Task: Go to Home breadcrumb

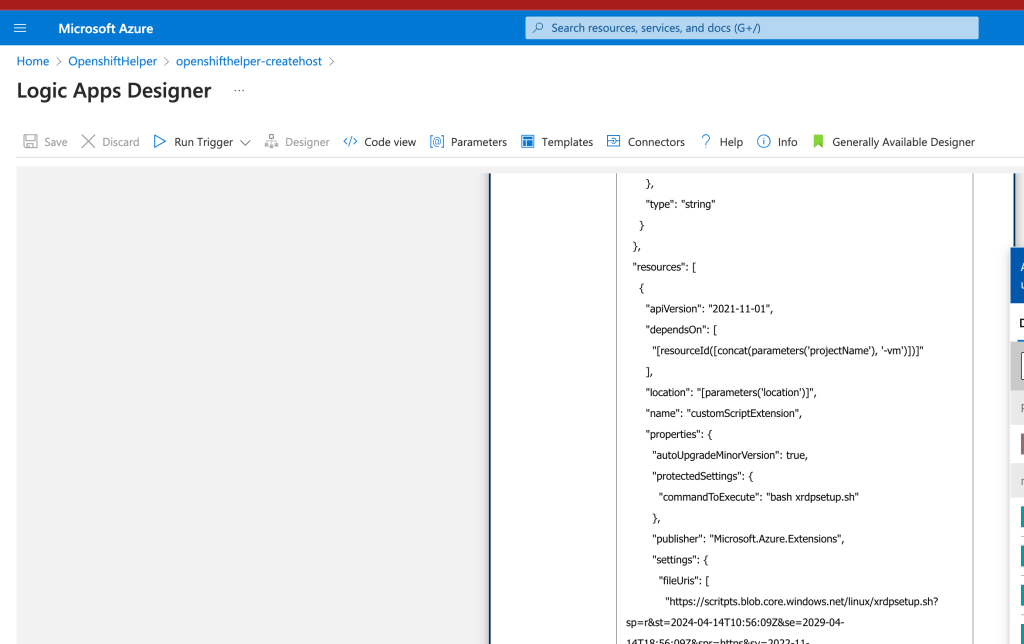Action: [x=33, y=61]
